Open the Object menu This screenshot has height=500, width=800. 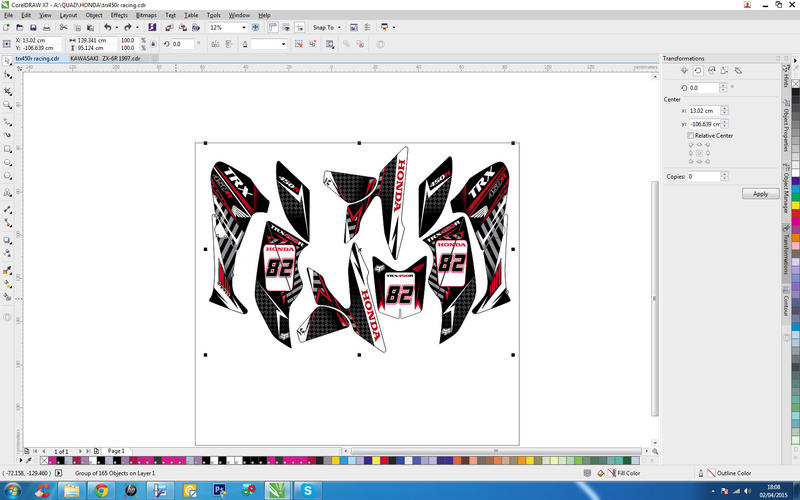pos(94,15)
